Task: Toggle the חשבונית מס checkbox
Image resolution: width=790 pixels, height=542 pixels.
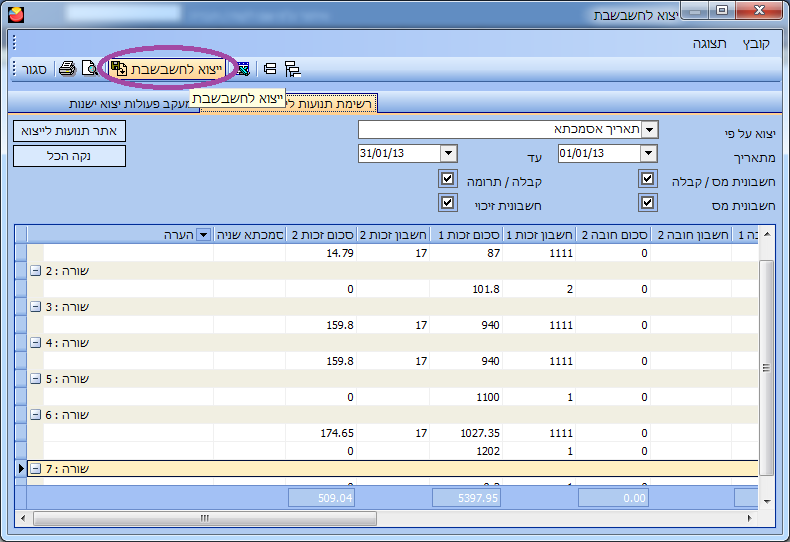Action: tap(648, 203)
